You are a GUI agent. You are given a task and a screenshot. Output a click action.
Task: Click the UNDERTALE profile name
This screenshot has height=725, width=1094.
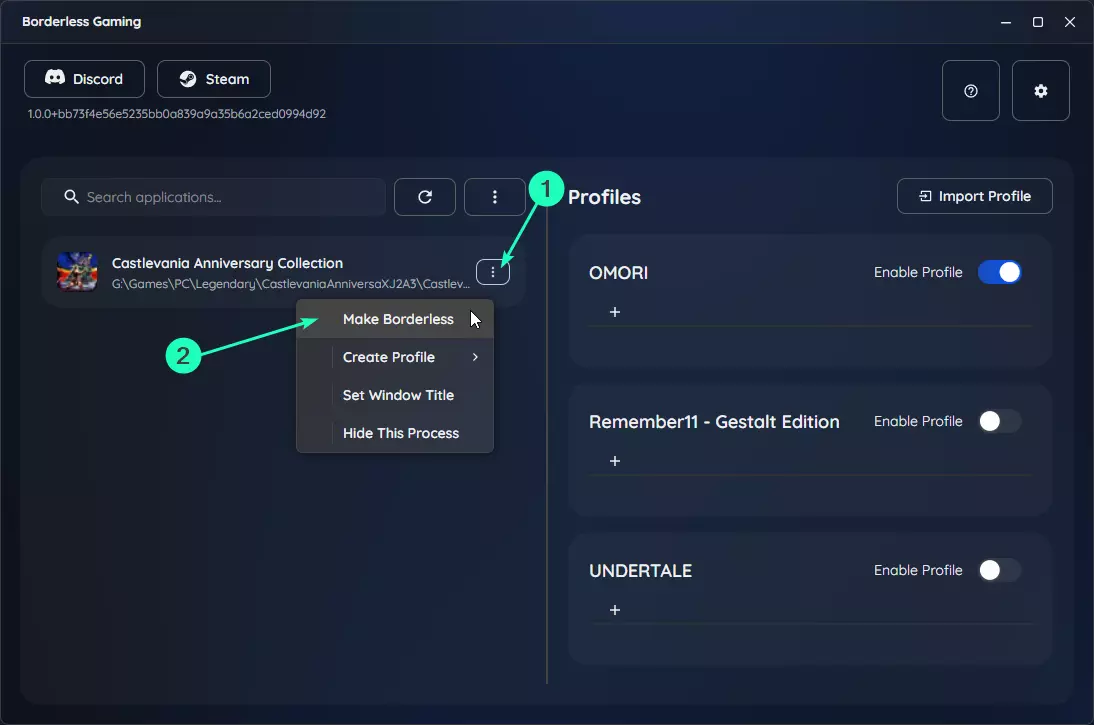click(x=640, y=571)
